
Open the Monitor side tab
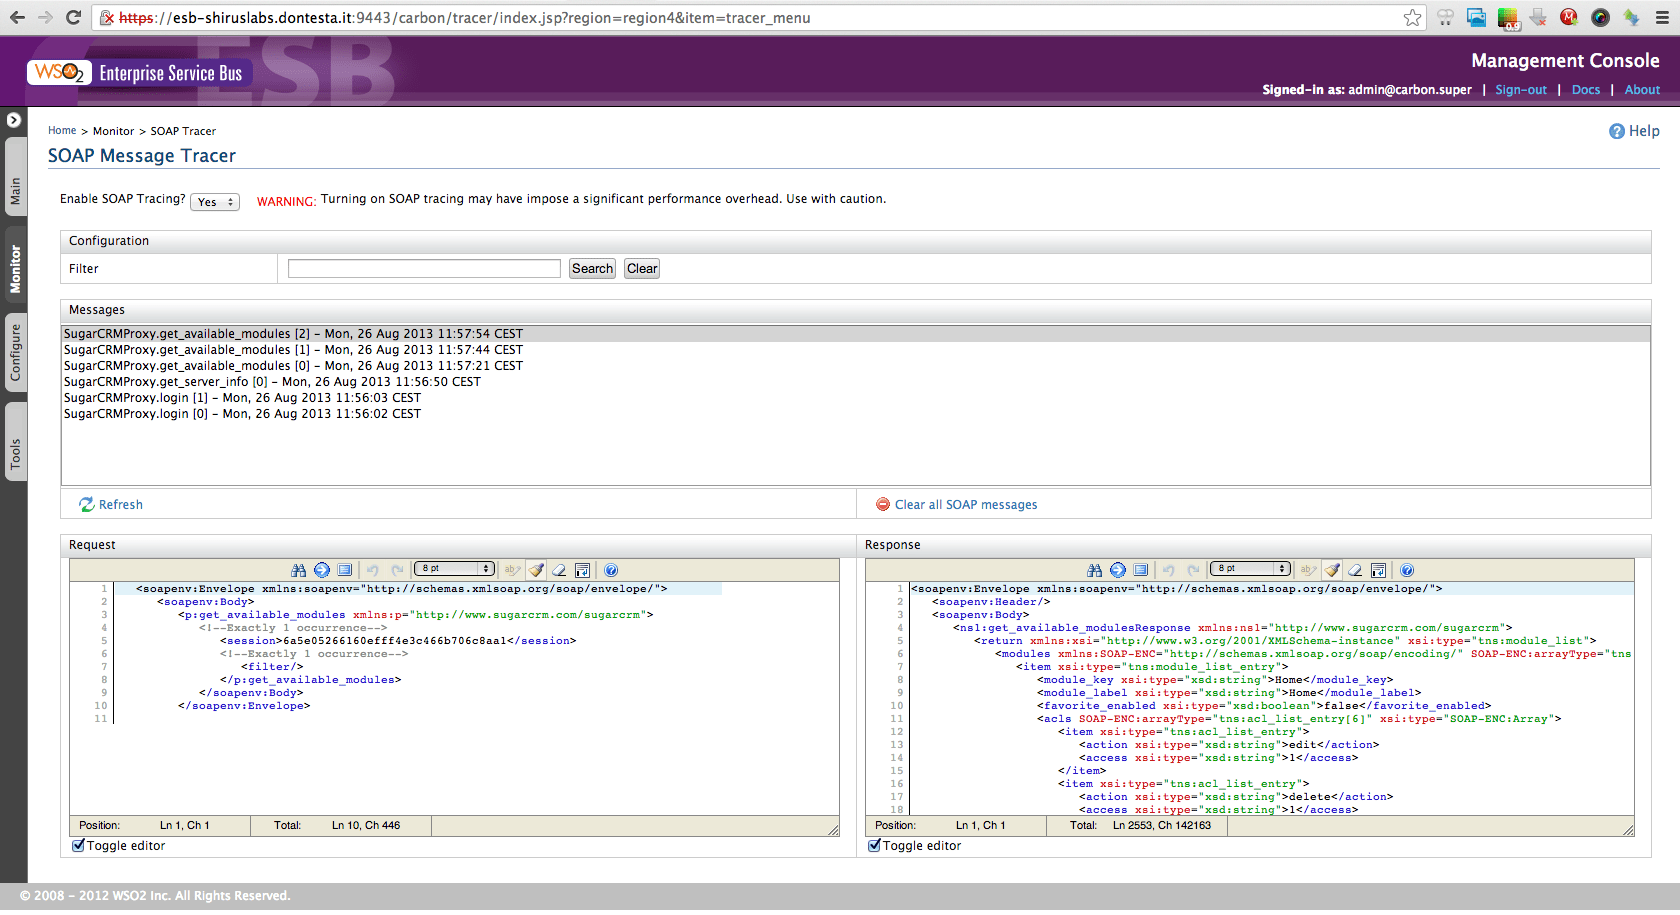click(x=15, y=265)
